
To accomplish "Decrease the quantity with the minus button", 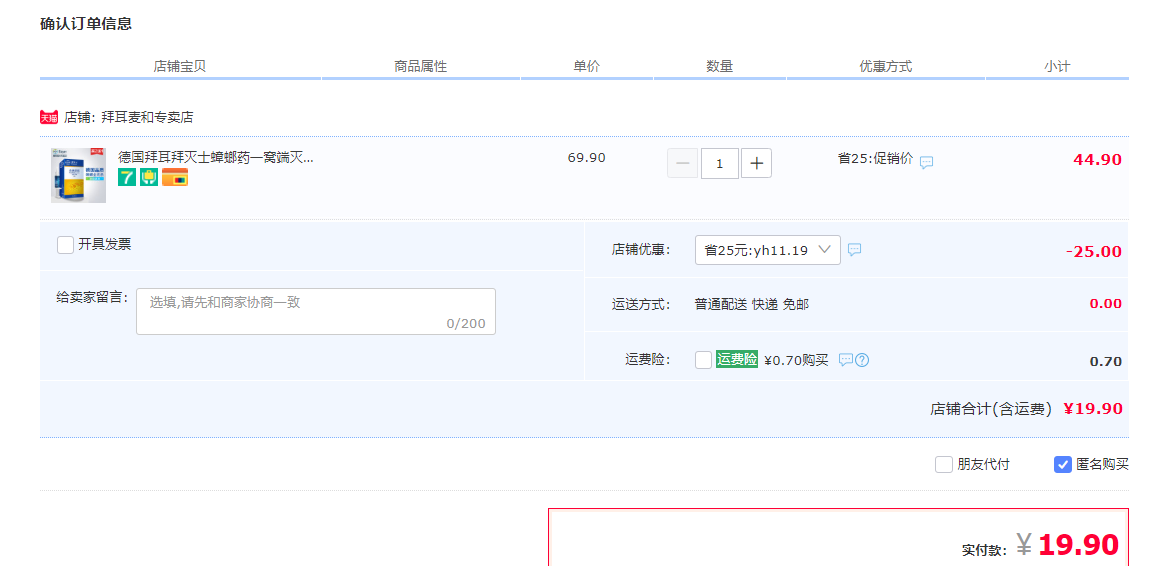I will click(x=682, y=164).
